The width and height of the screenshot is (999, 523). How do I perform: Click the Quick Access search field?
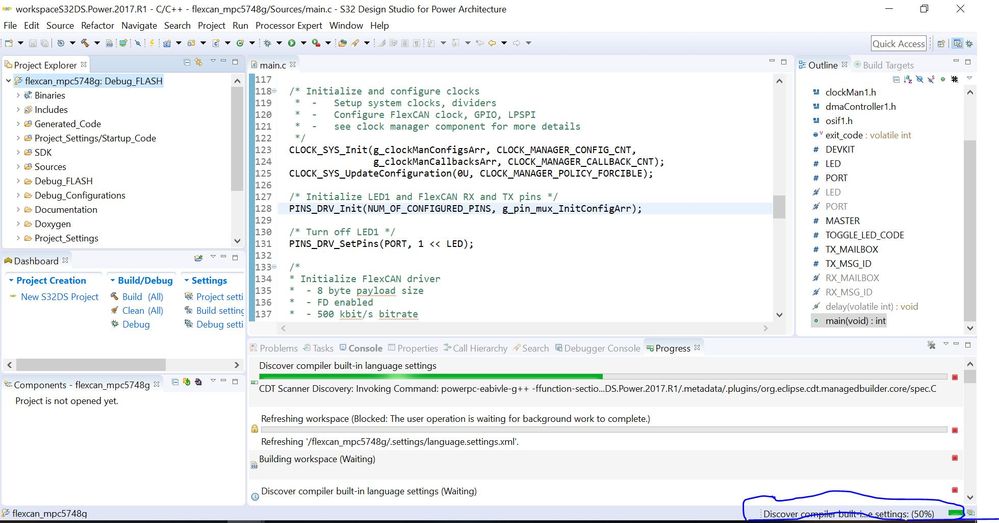(898, 43)
